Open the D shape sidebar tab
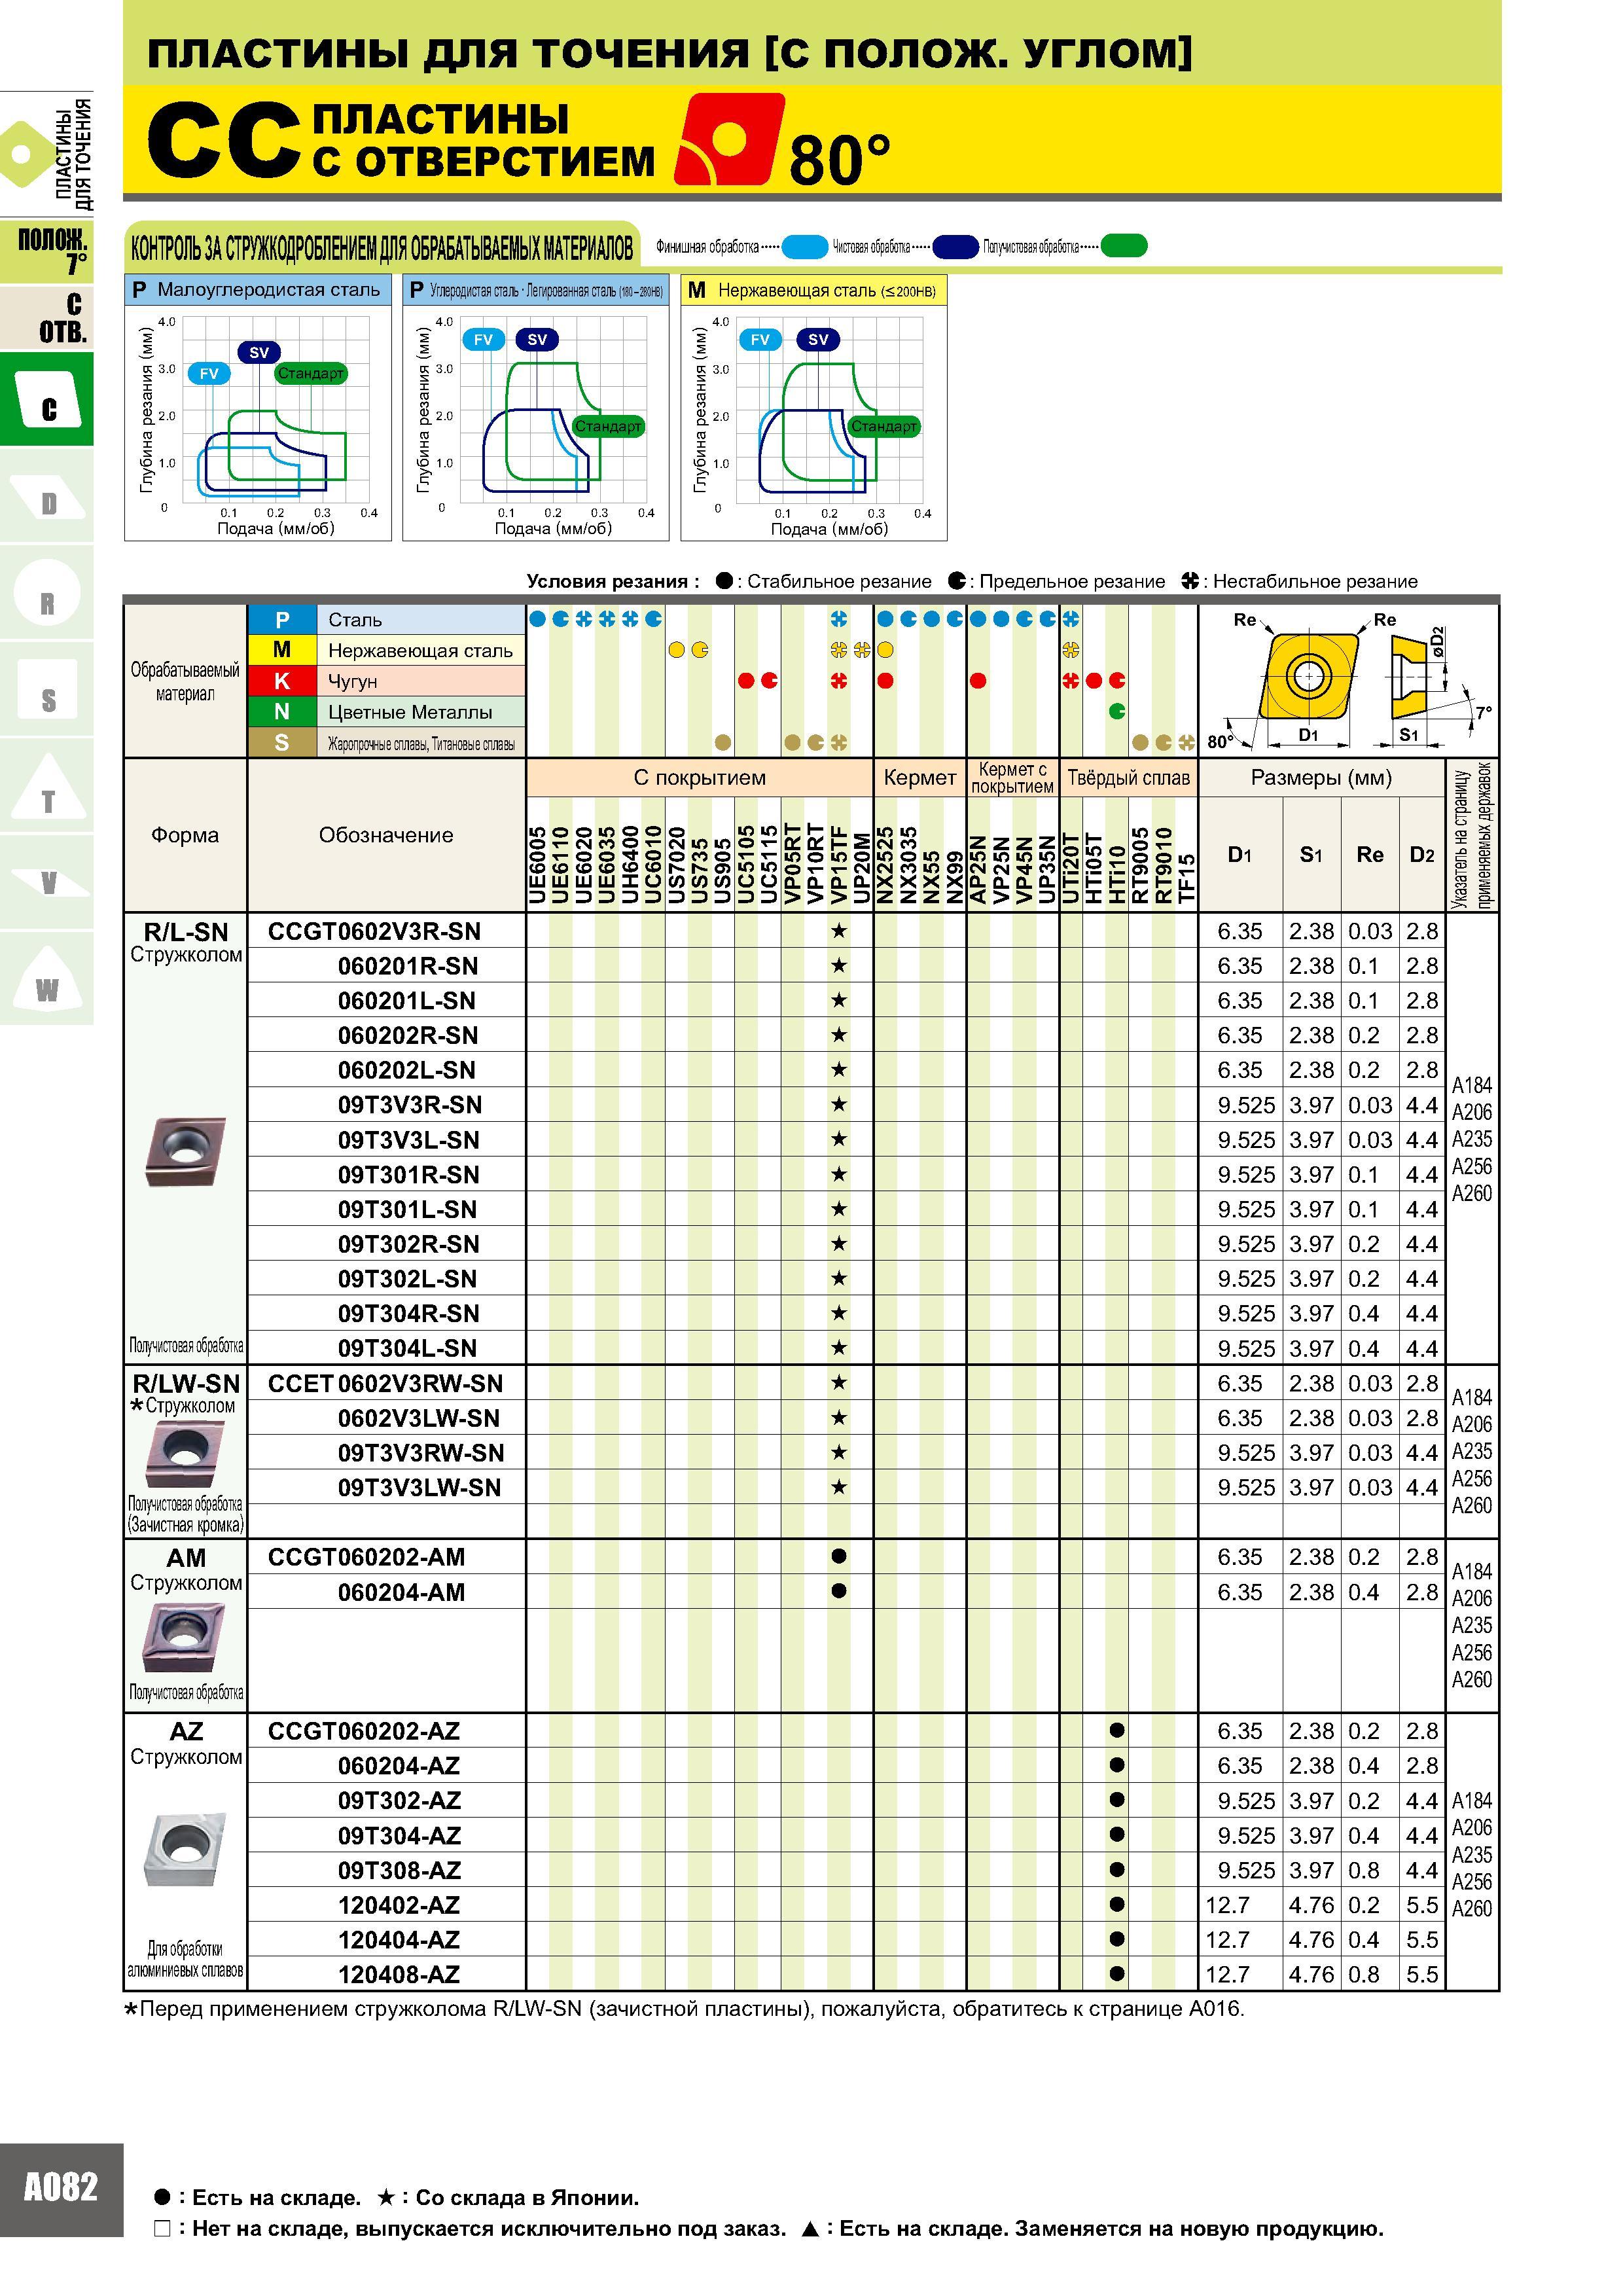The width and height of the screenshot is (1623, 2296). (x=47, y=496)
